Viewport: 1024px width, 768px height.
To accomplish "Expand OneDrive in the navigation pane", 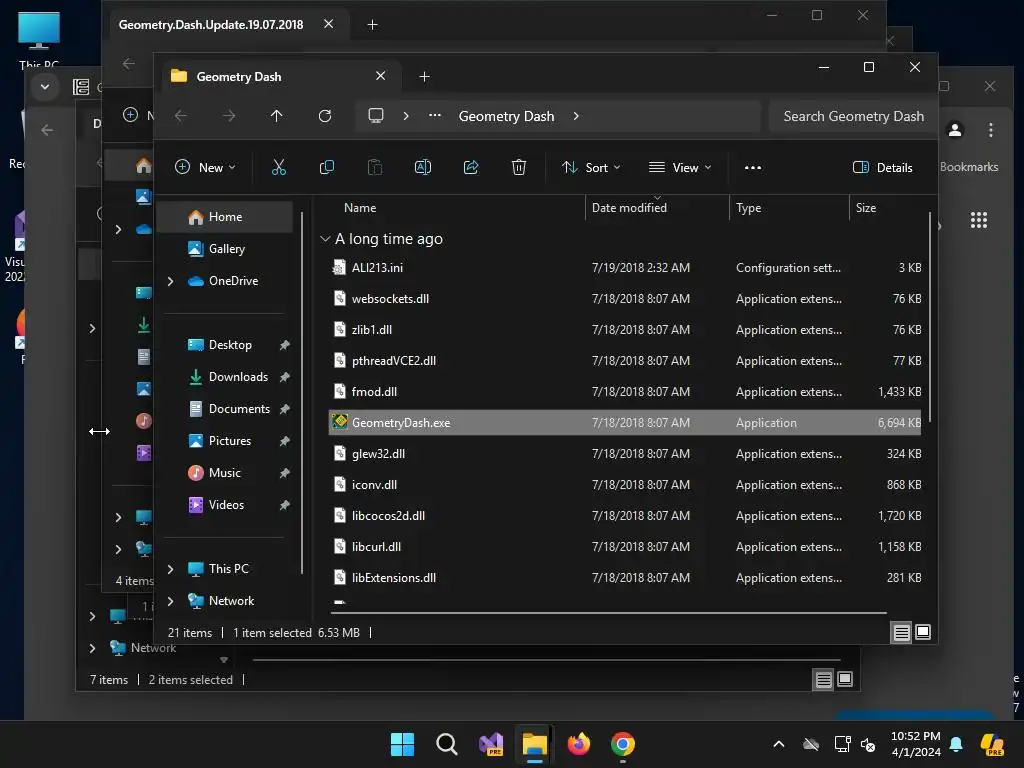I will point(170,281).
